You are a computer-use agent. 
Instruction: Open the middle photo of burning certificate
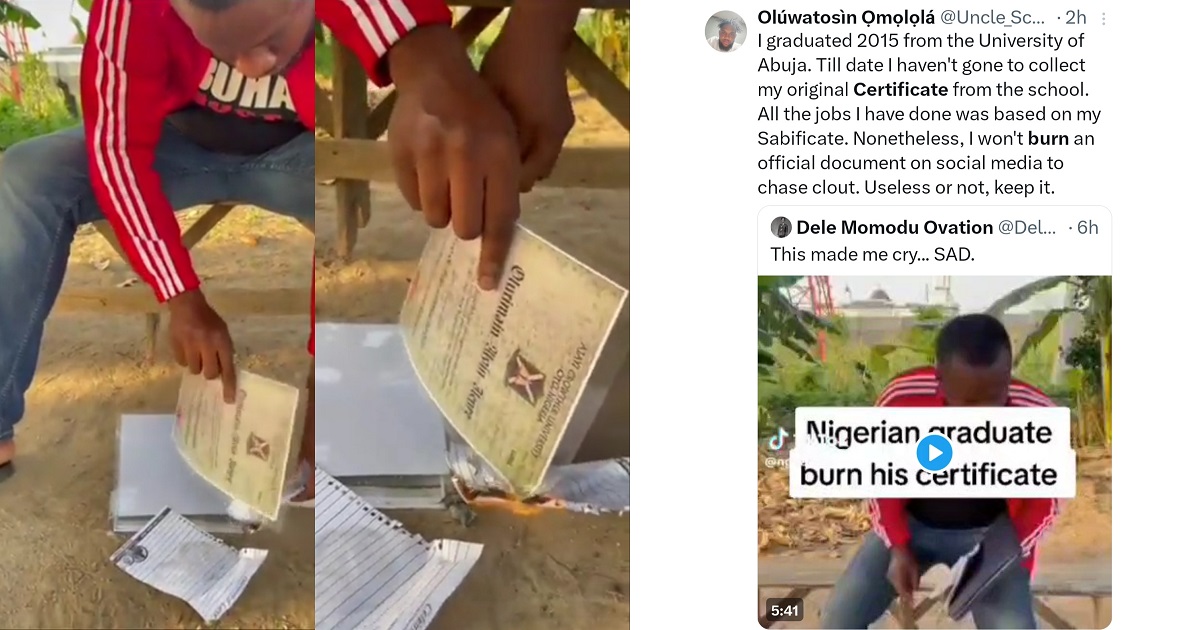tap(472, 314)
